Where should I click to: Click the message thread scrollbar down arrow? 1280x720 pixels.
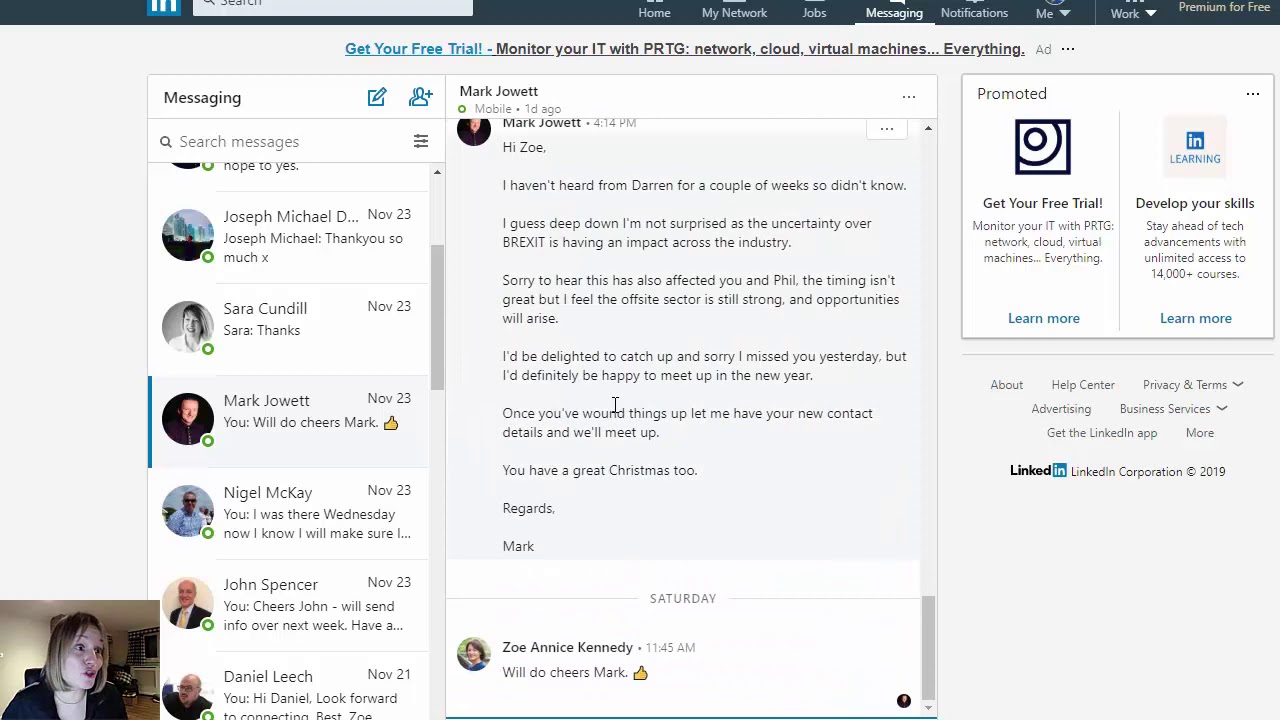(928, 708)
